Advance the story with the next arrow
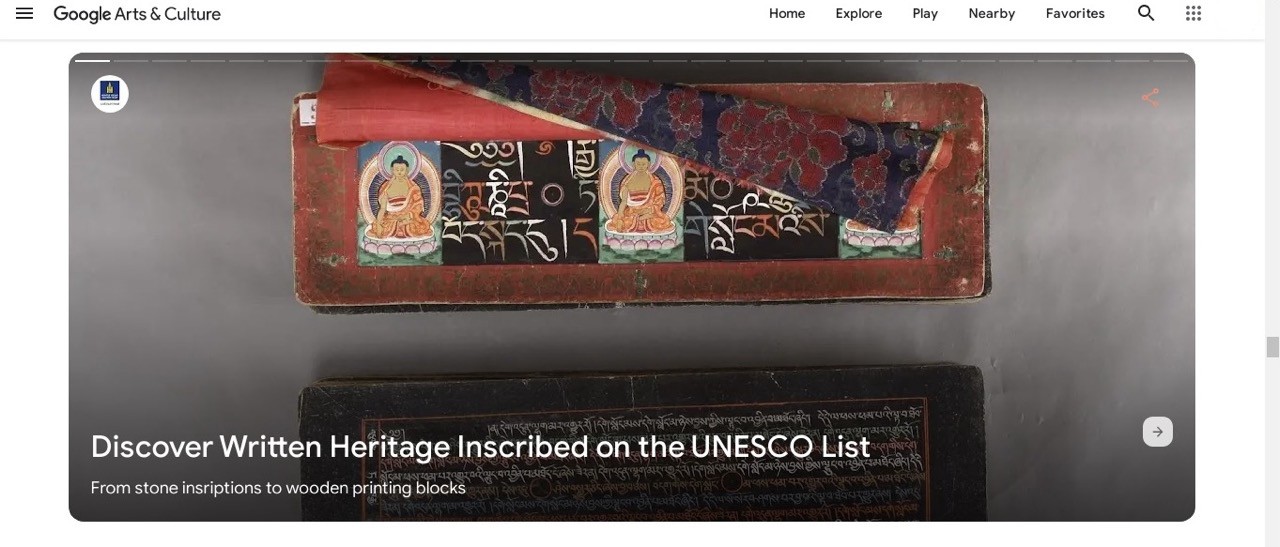Viewport: 1280px width, 547px height. tap(1158, 432)
